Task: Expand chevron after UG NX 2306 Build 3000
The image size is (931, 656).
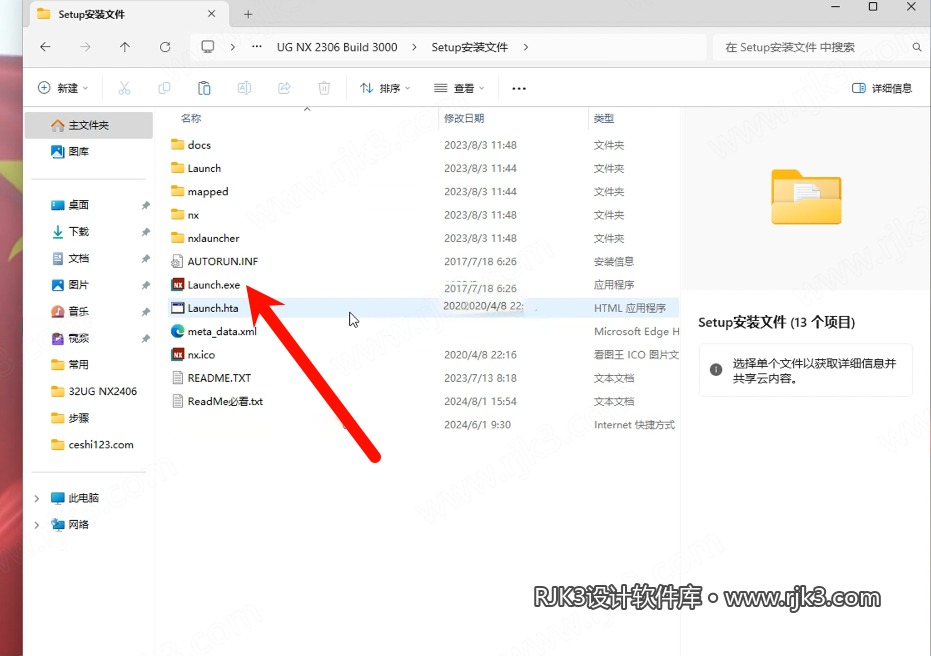Action: (414, 47)
